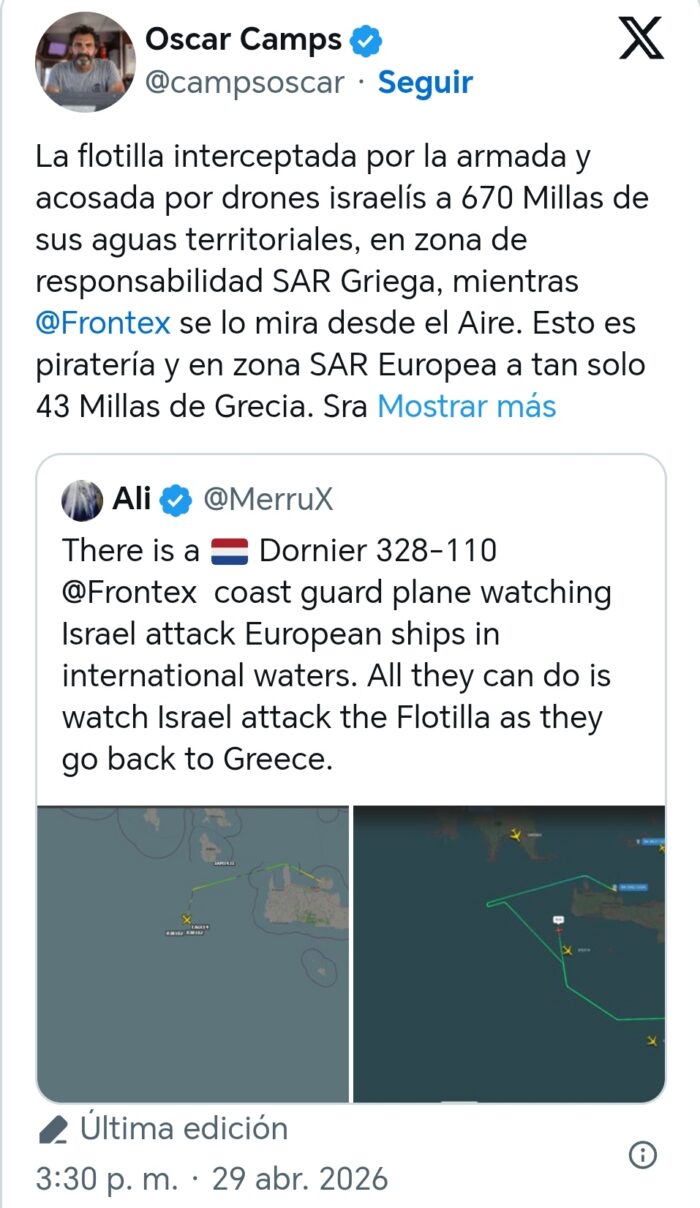Click the Ali display name
The width and height of the screenshot is (700, 1208).
point(131,499)
